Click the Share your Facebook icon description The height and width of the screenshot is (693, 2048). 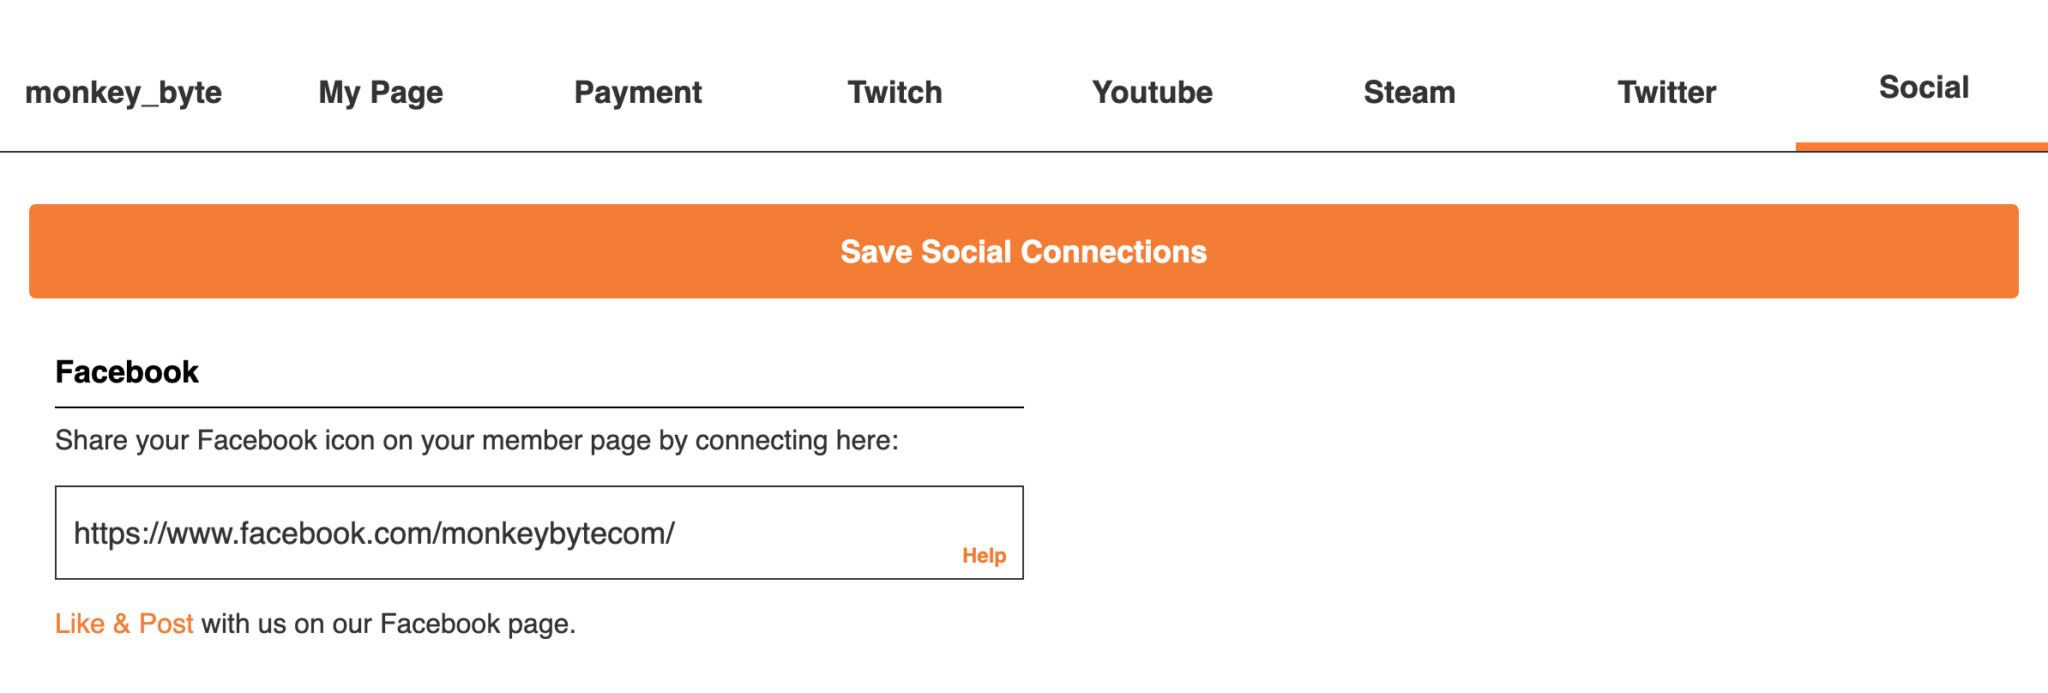pyautogui.click(x=477, y=441)
